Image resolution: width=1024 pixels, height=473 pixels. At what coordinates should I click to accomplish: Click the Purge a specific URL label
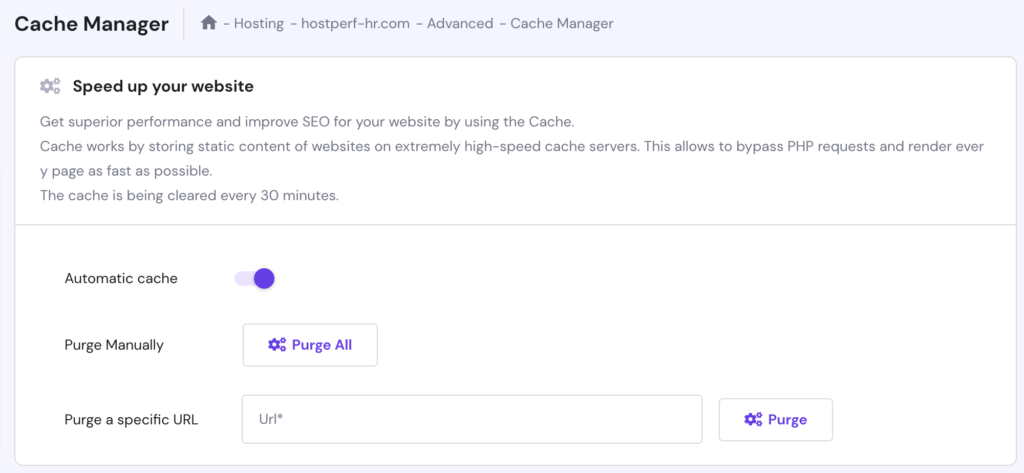[x=131, y=419]
